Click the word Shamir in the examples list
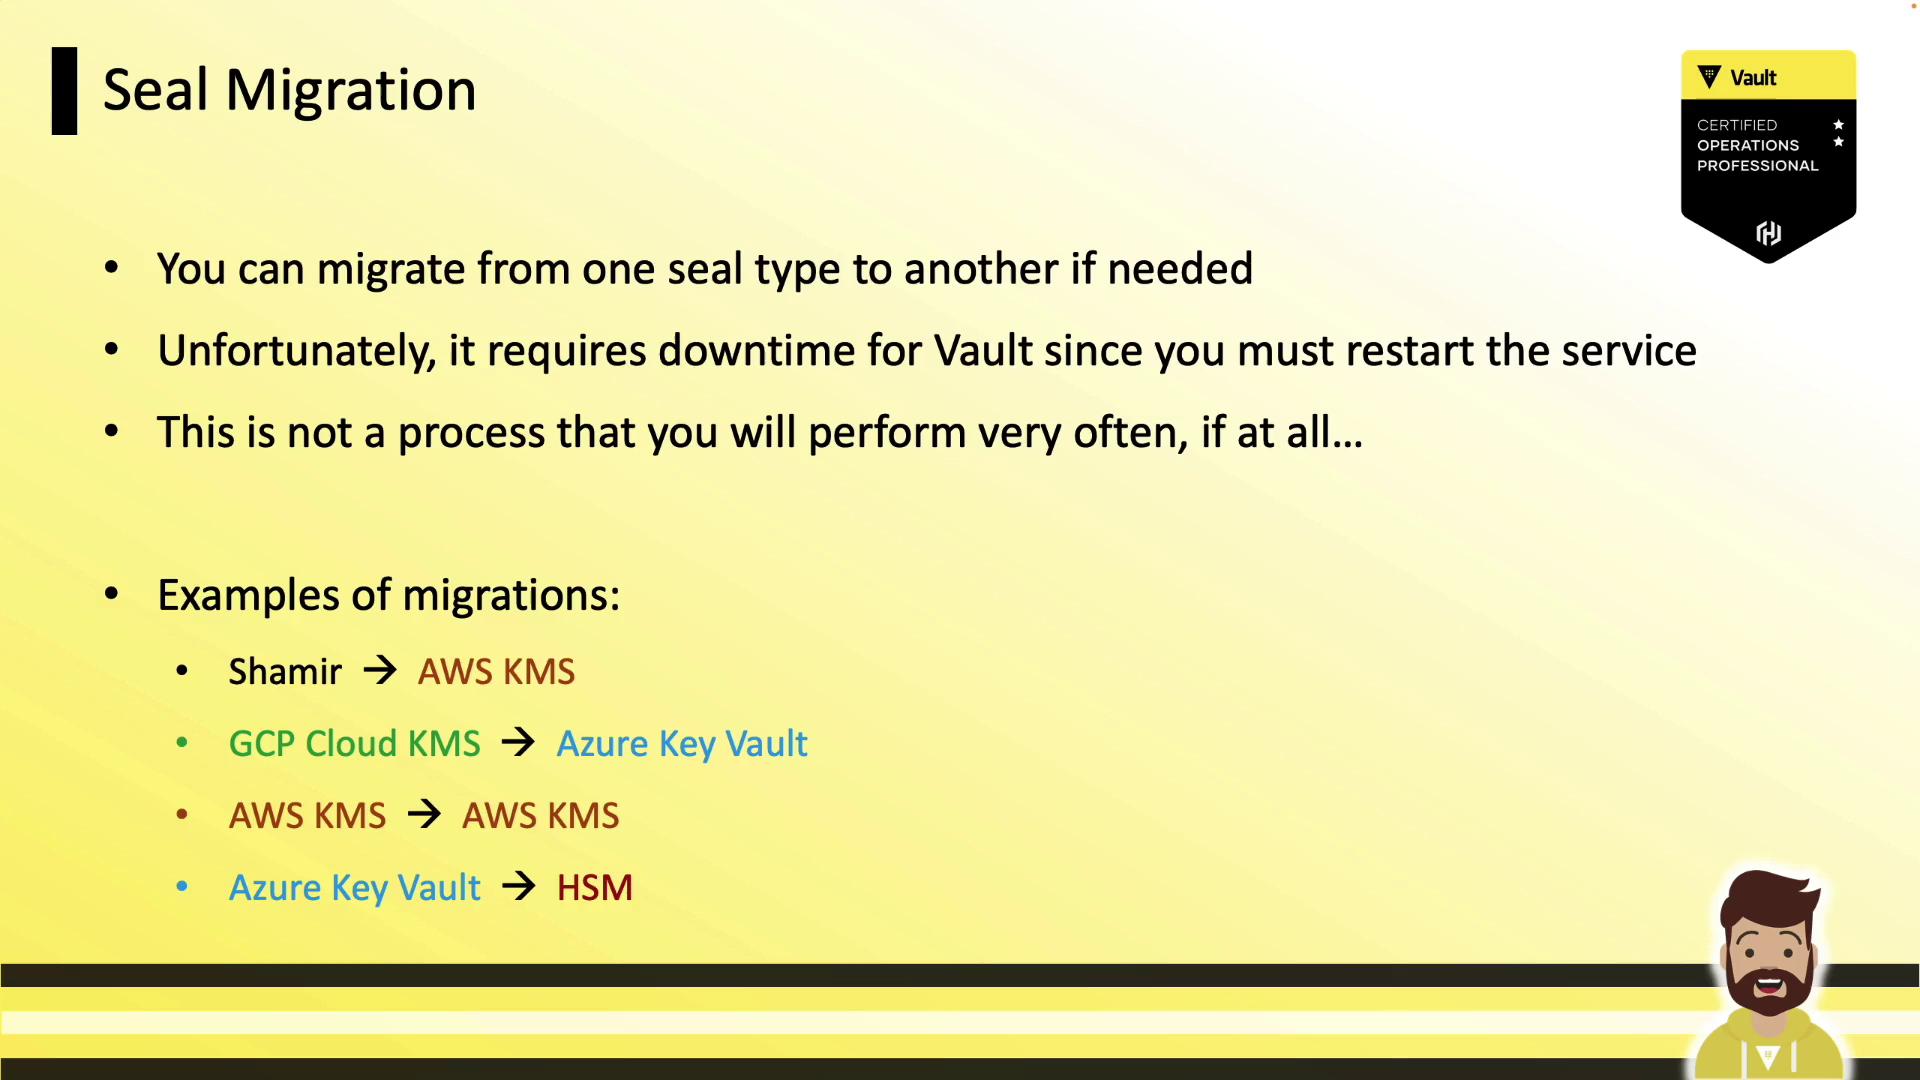The width and height of the screenshot is (1920, 1080). [285, 672]
